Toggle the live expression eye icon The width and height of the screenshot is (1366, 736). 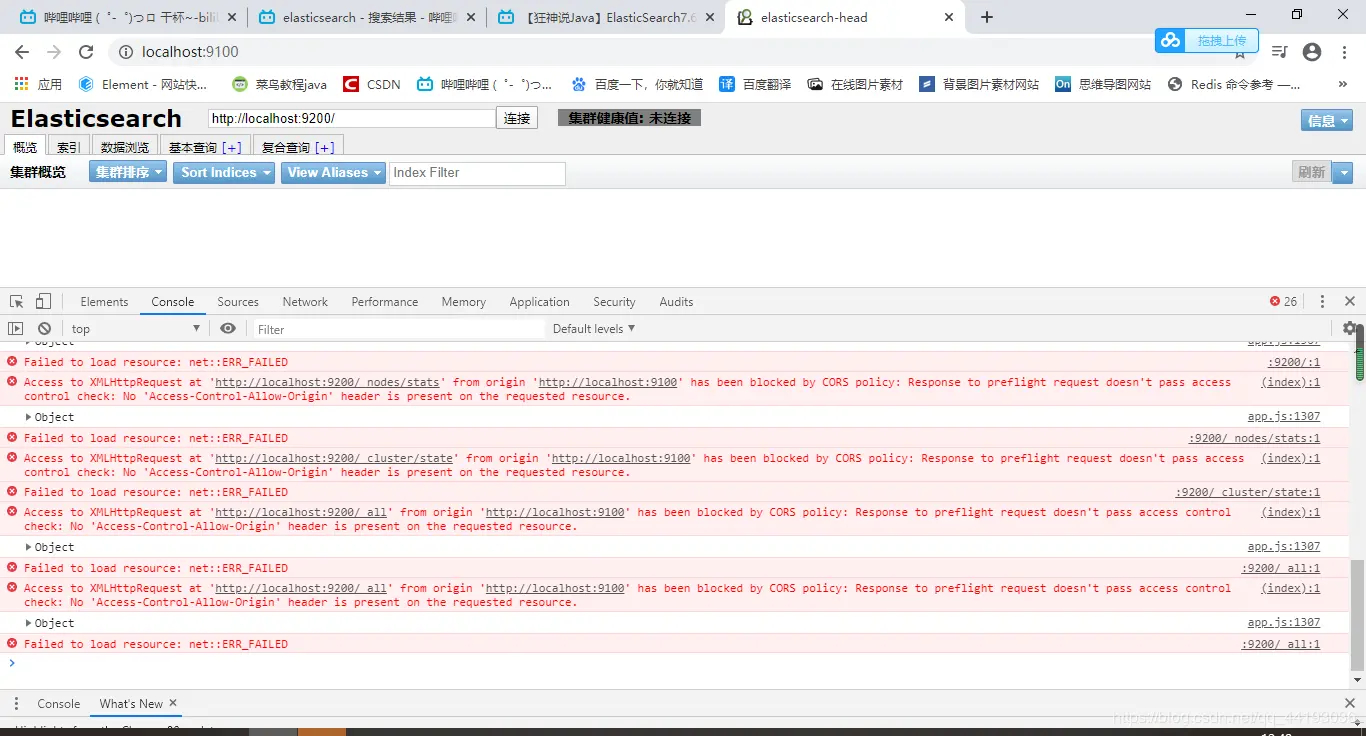click(228, 329)
